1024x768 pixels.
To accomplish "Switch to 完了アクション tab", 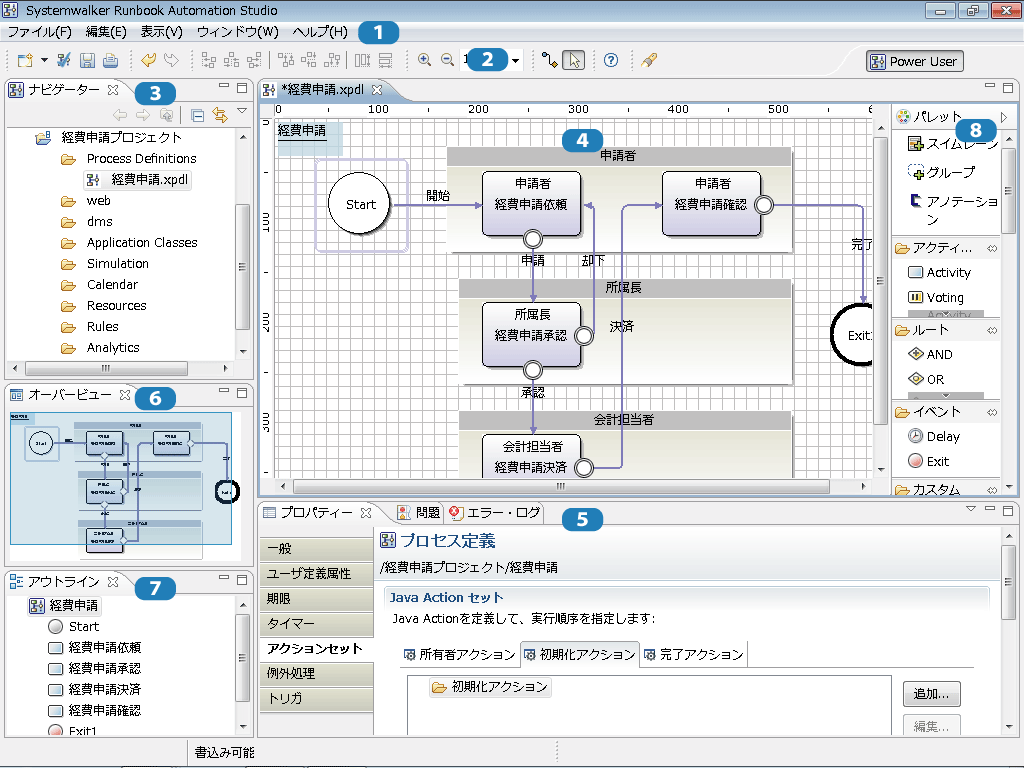I will 694,654.
